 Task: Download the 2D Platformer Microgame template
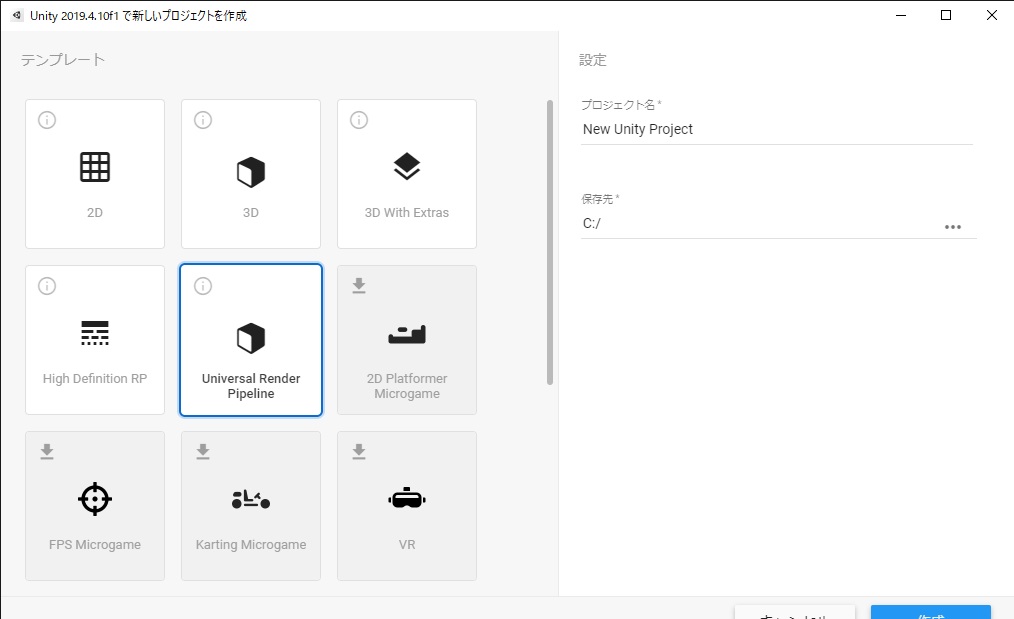point(359,285)
